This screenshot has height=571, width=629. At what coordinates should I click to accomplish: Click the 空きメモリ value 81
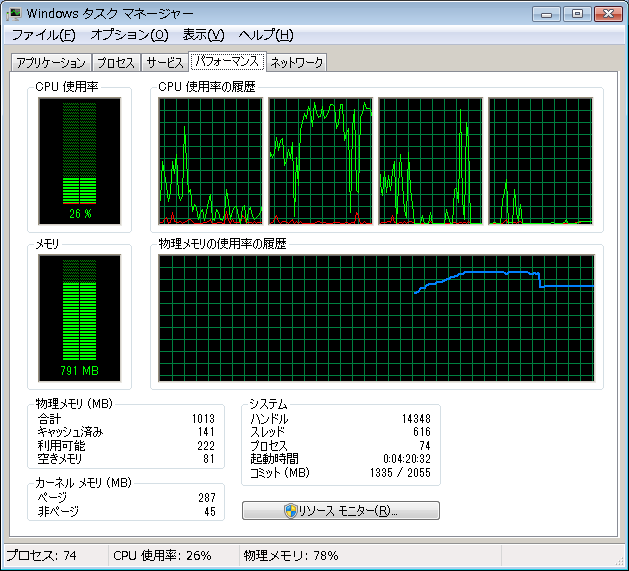[209, 459]
